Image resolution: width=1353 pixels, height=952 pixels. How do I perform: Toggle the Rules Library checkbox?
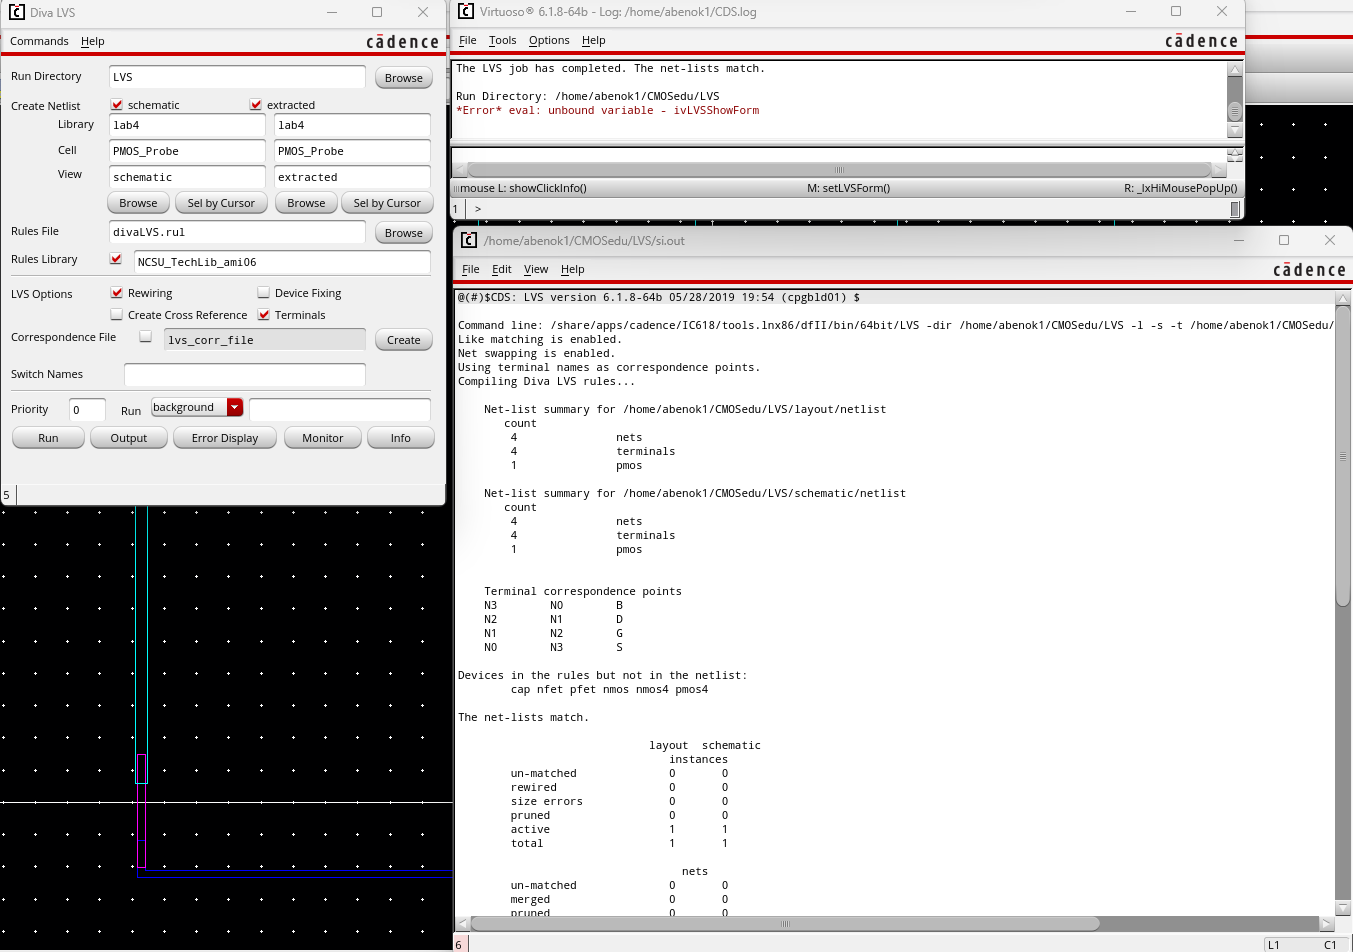(x=116, y=258)
